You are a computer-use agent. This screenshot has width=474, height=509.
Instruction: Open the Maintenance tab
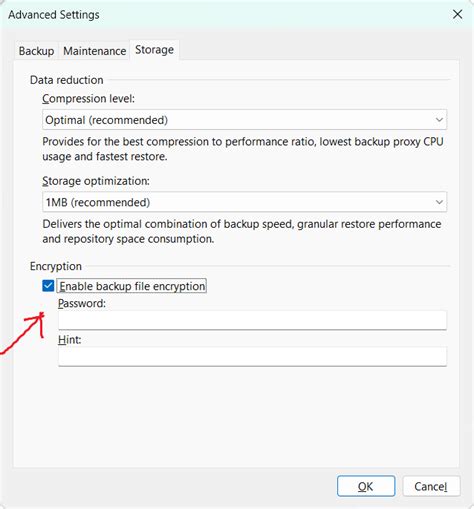[x=95, y=51]
